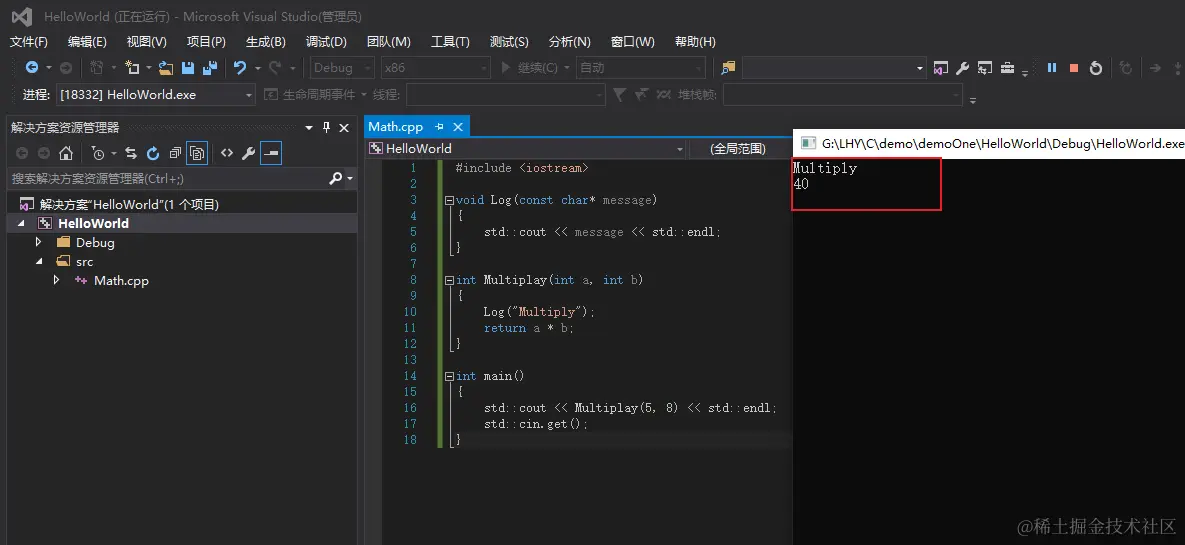This screenshot has width=1185, height=545.
Task: Select the Math.cpp editor tab
Action: tap(396, 126)
